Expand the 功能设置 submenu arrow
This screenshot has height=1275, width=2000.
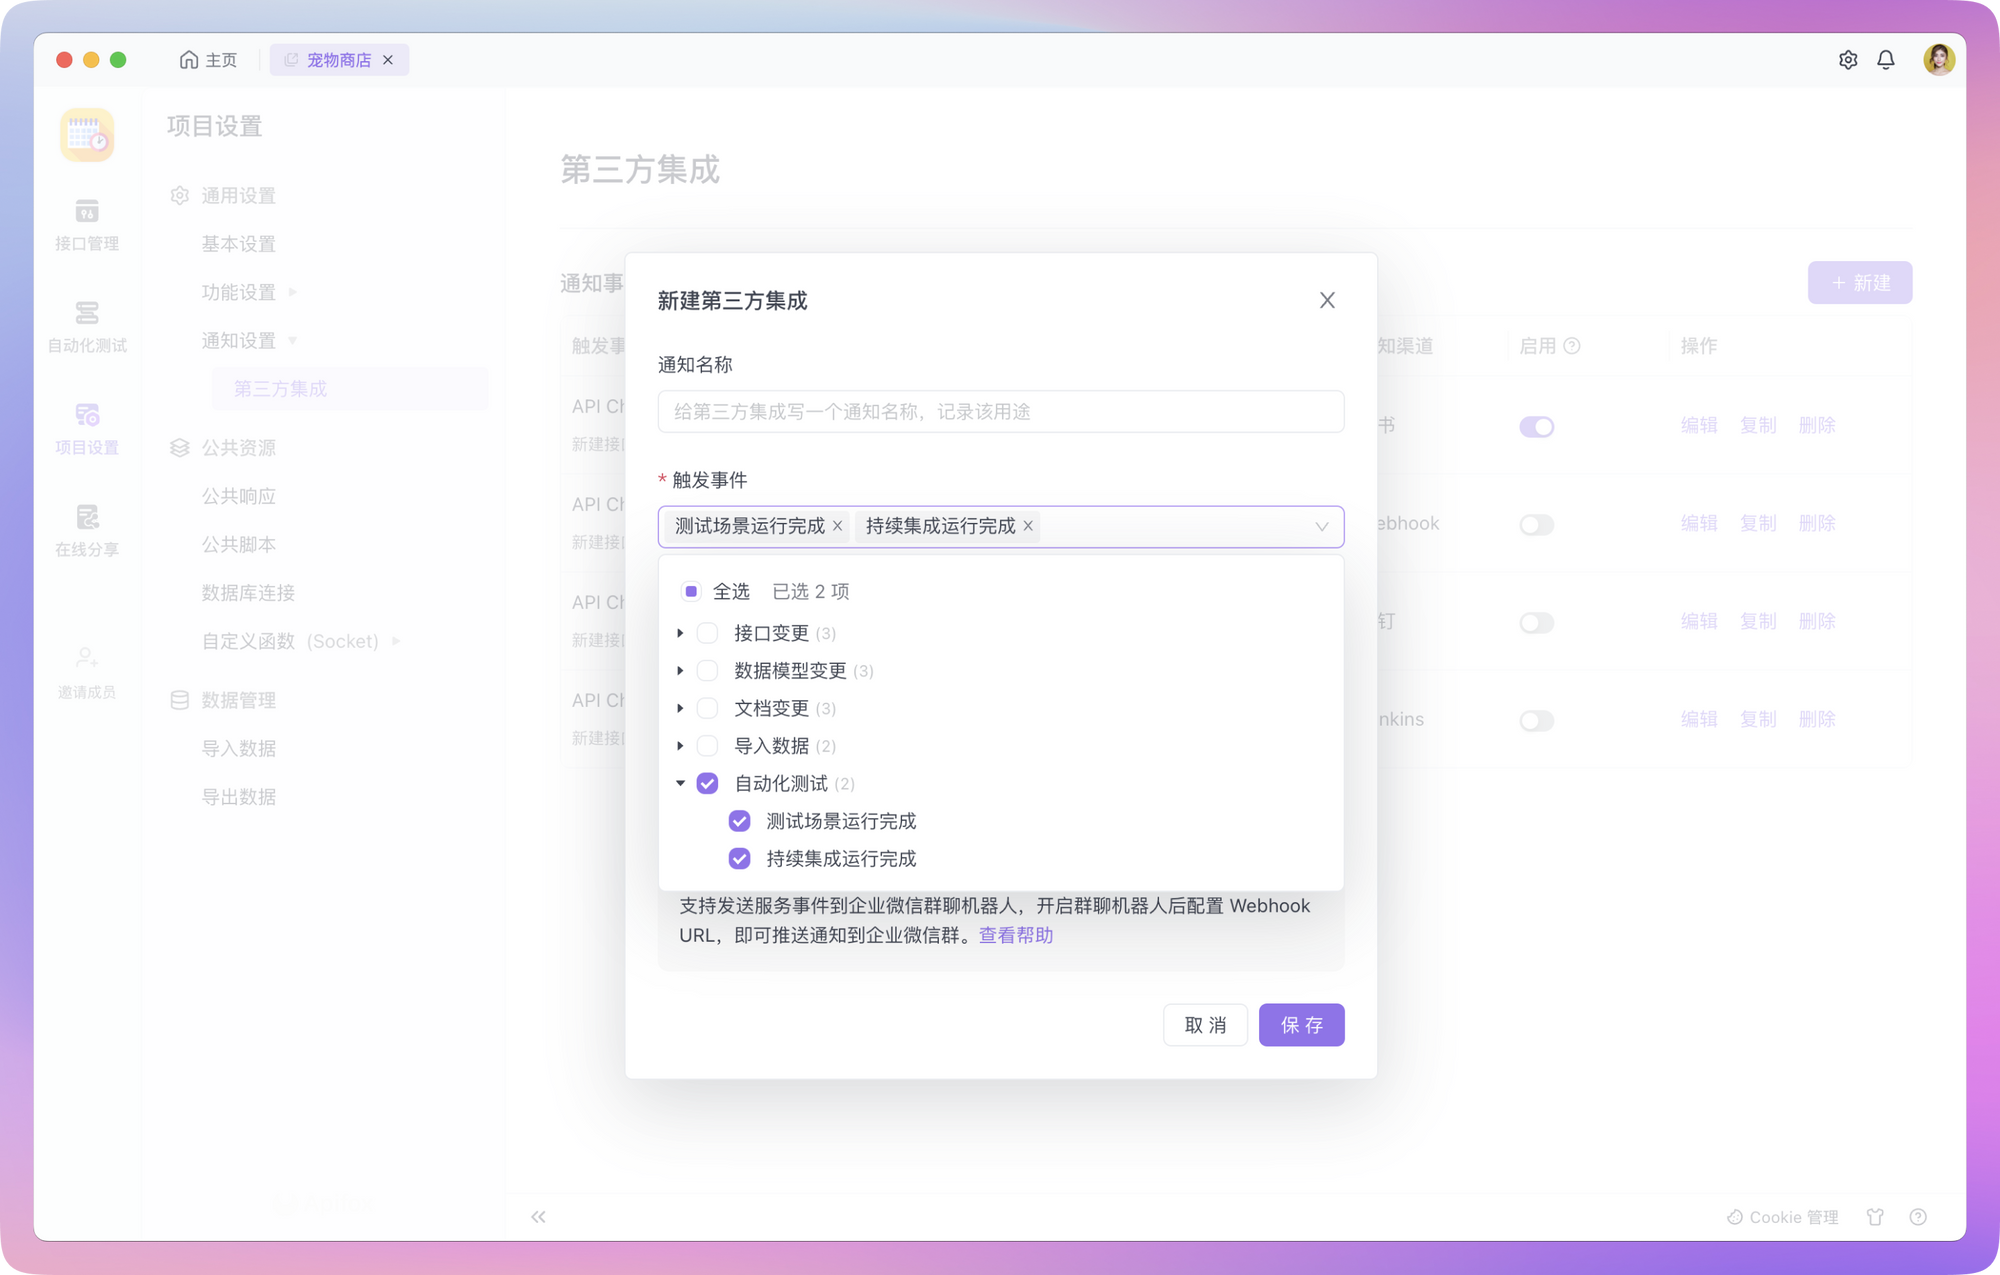click(x=293, y=292)
